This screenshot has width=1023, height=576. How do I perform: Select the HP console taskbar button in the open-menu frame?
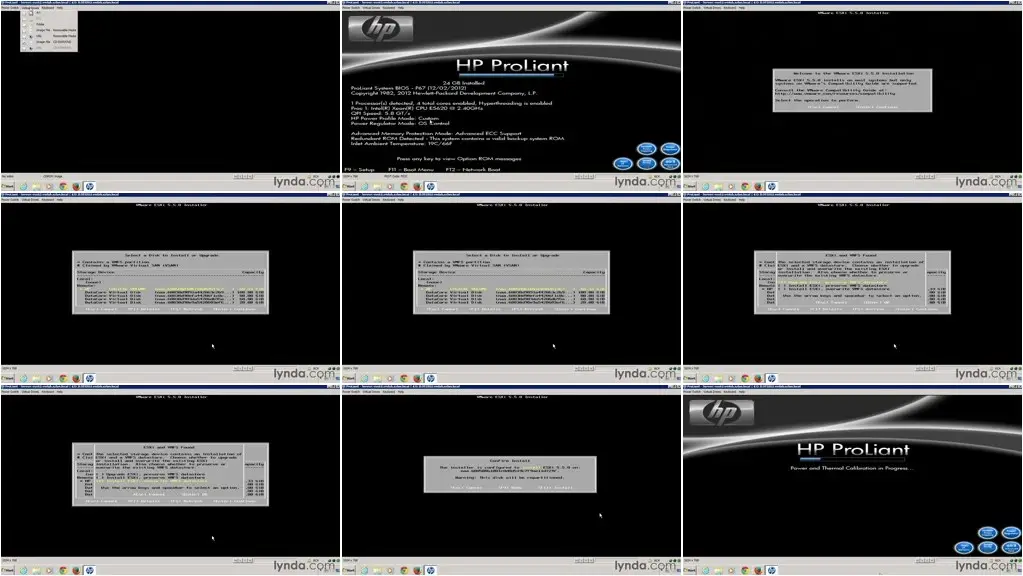coord(89,187)
